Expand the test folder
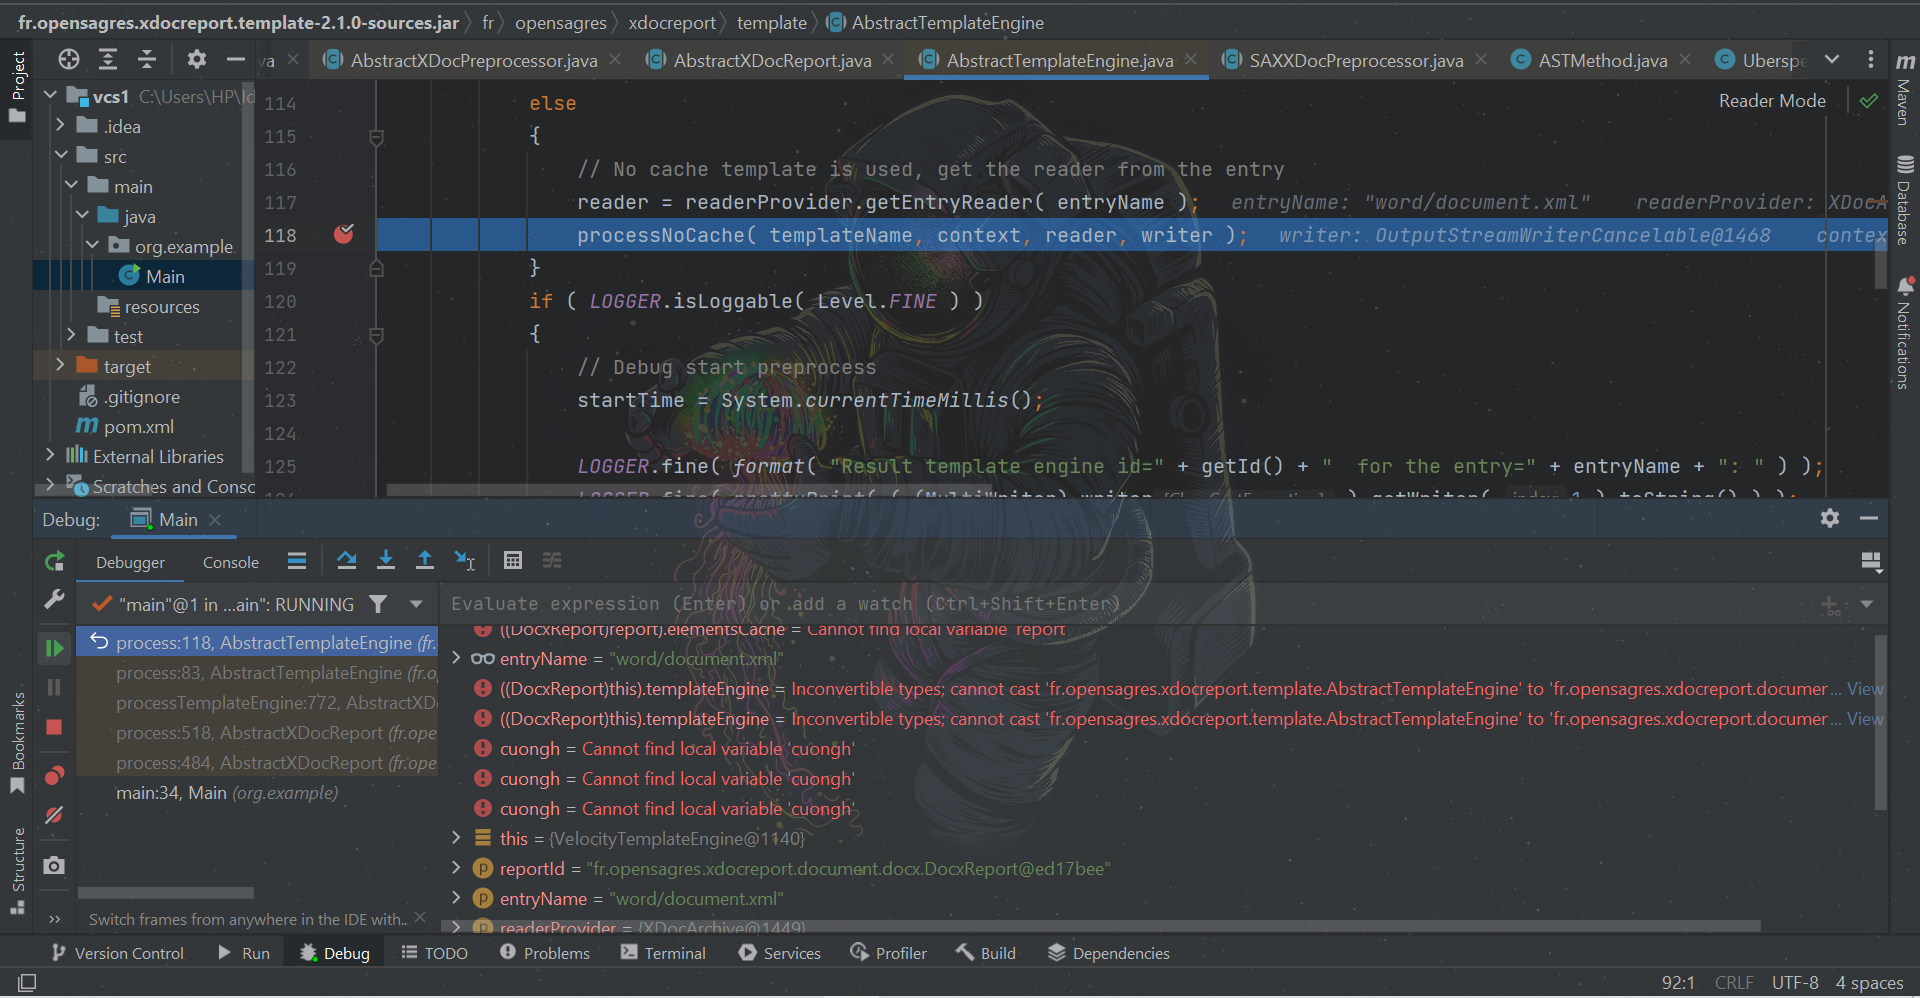 click(x=71, y=336)
